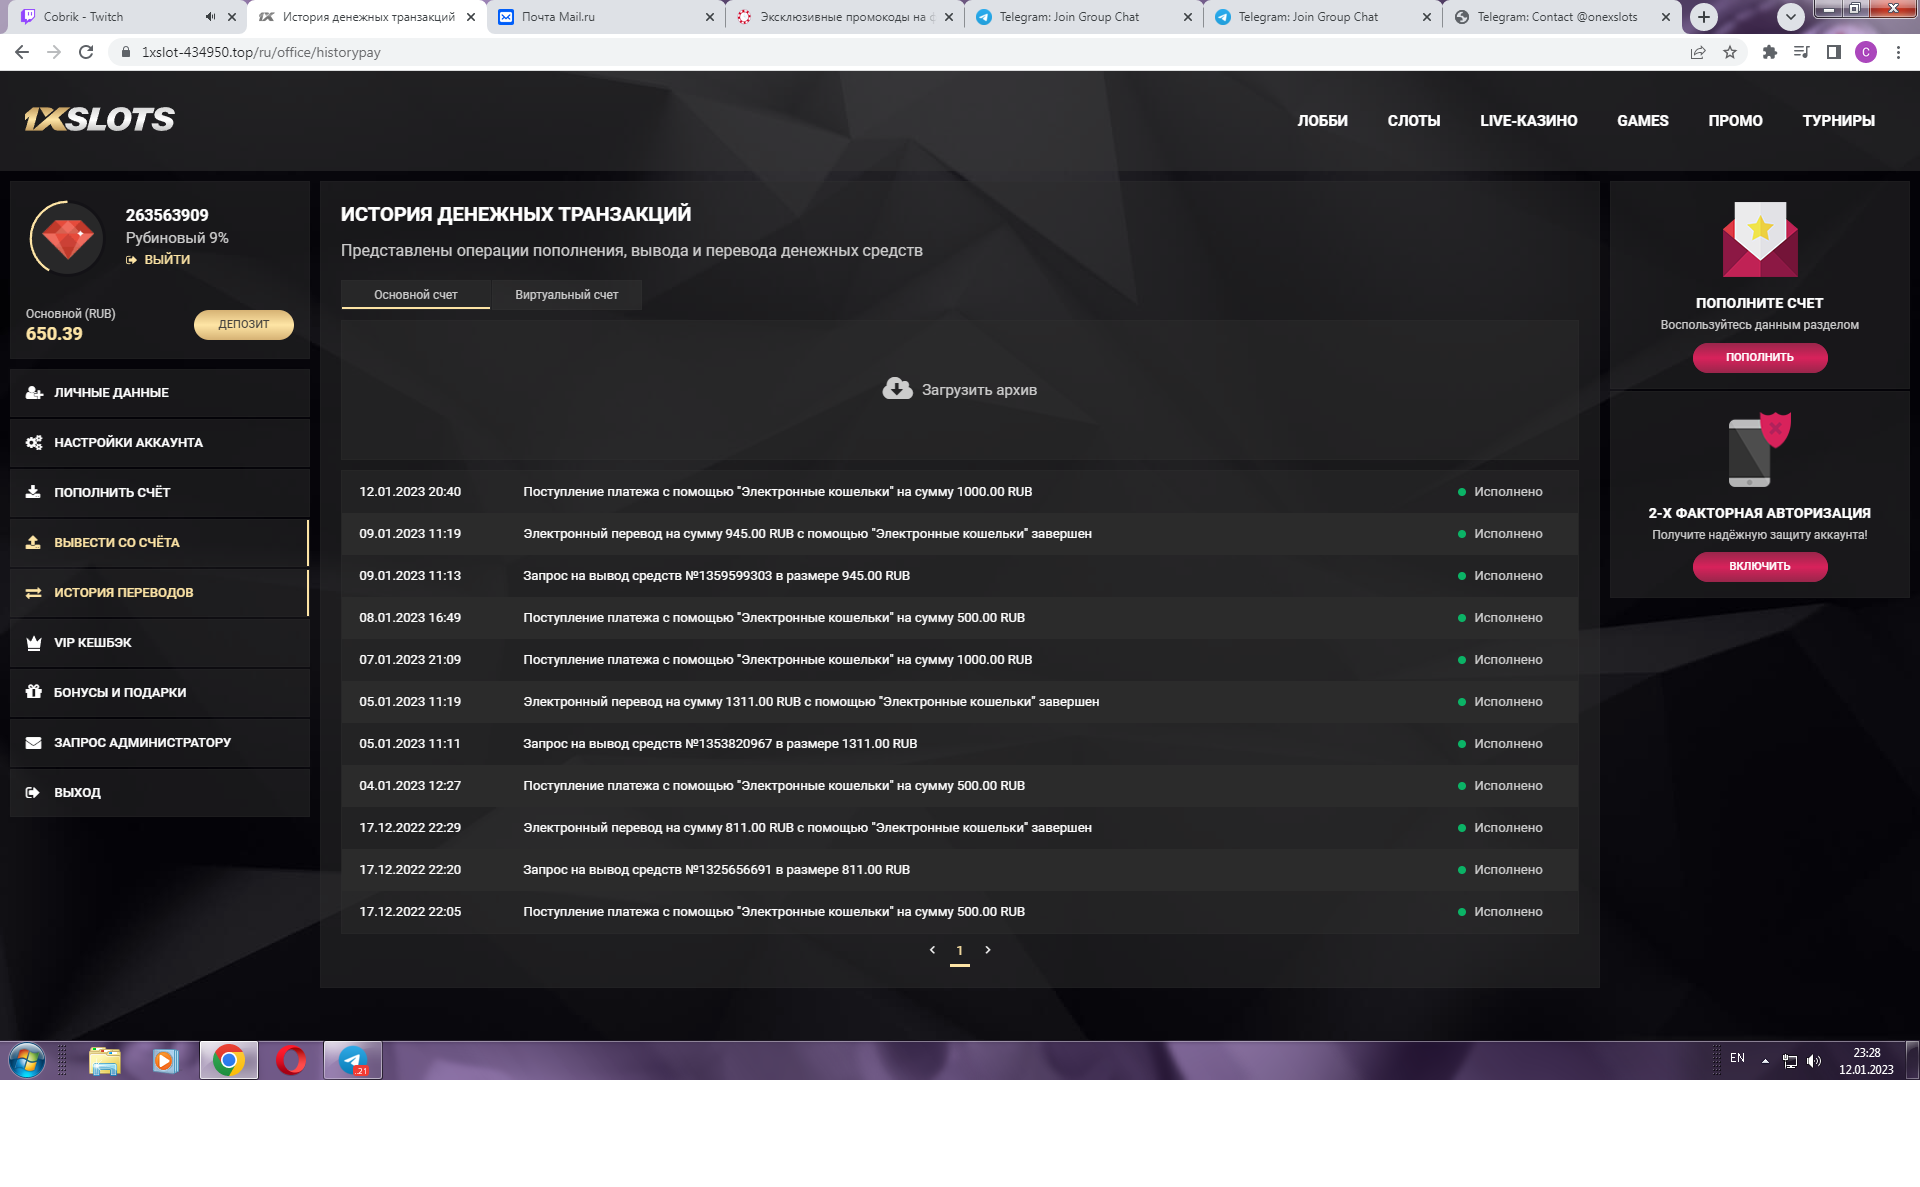
Task: Reload the page with refresh icon
Action: (86, 52)
